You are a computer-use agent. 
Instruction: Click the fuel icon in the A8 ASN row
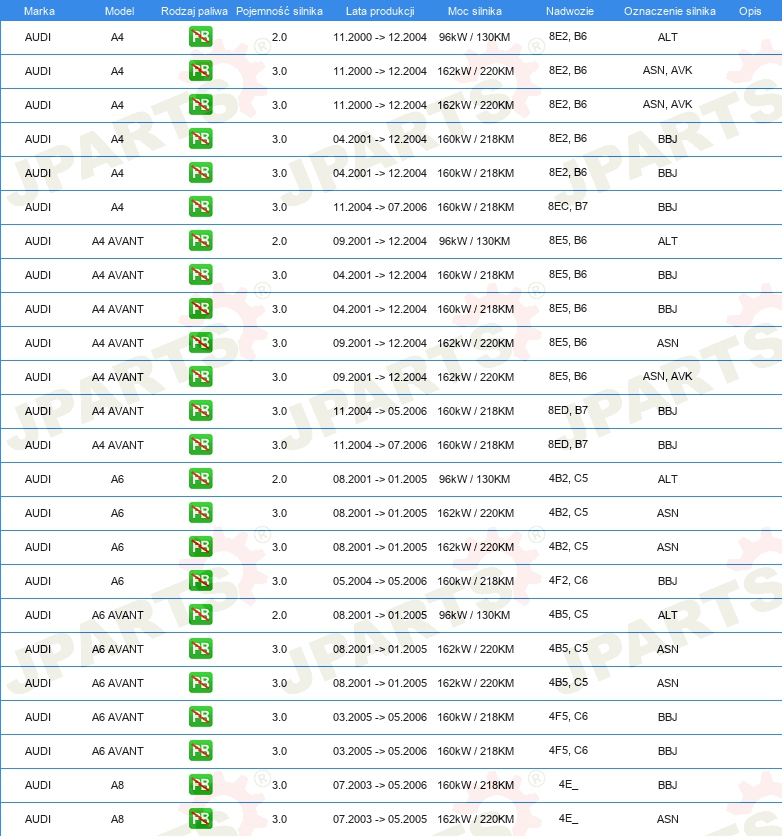200,819
